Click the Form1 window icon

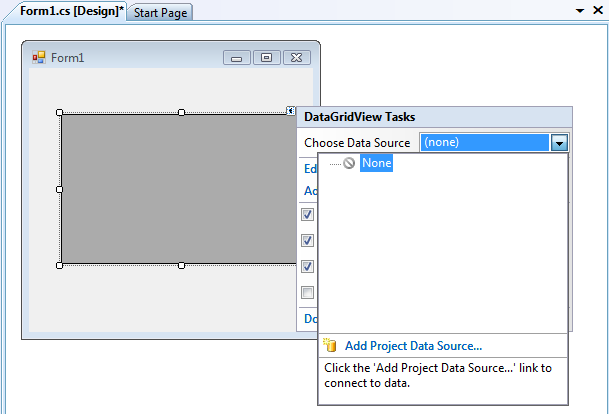[x=39, y=58]
